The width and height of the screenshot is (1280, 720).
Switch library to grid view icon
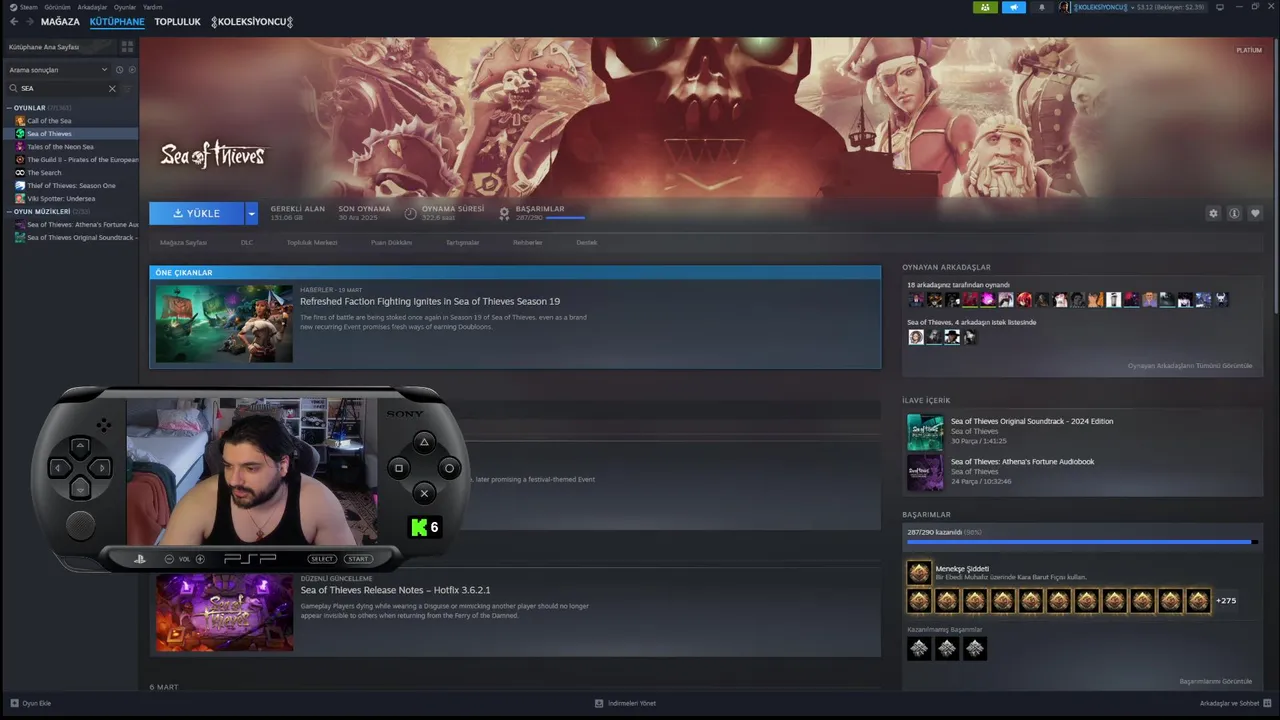tap(127, 47)
